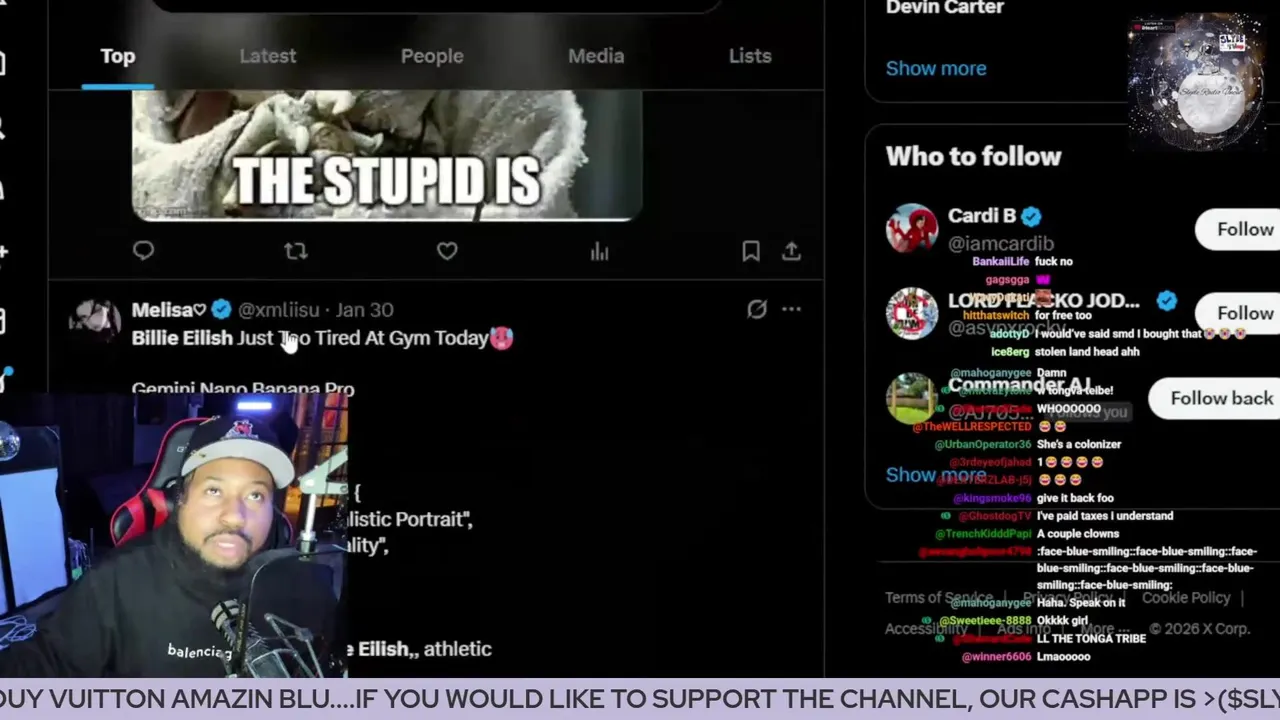Click the reply icon under the meme post

143,251
